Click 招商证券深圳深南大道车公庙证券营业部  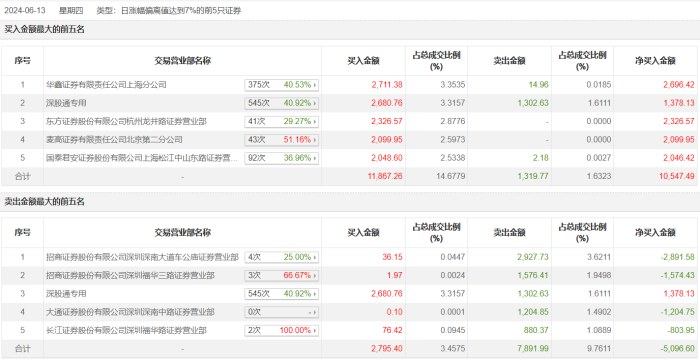click(x=142, y=257)
